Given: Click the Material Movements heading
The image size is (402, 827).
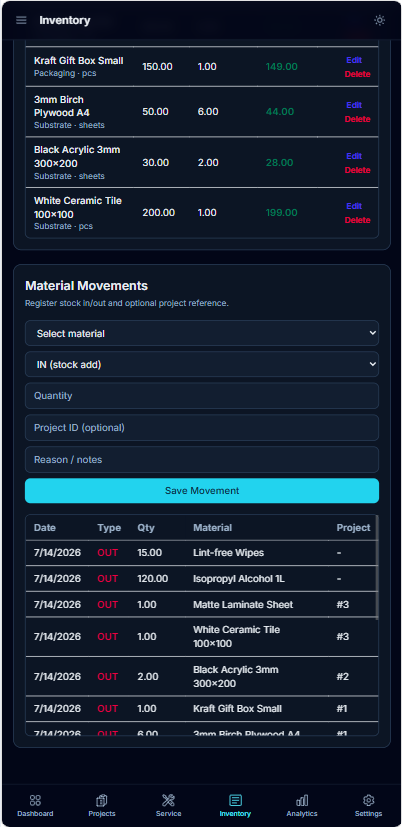Looking at the screenshot, I should tap(87, 286).
